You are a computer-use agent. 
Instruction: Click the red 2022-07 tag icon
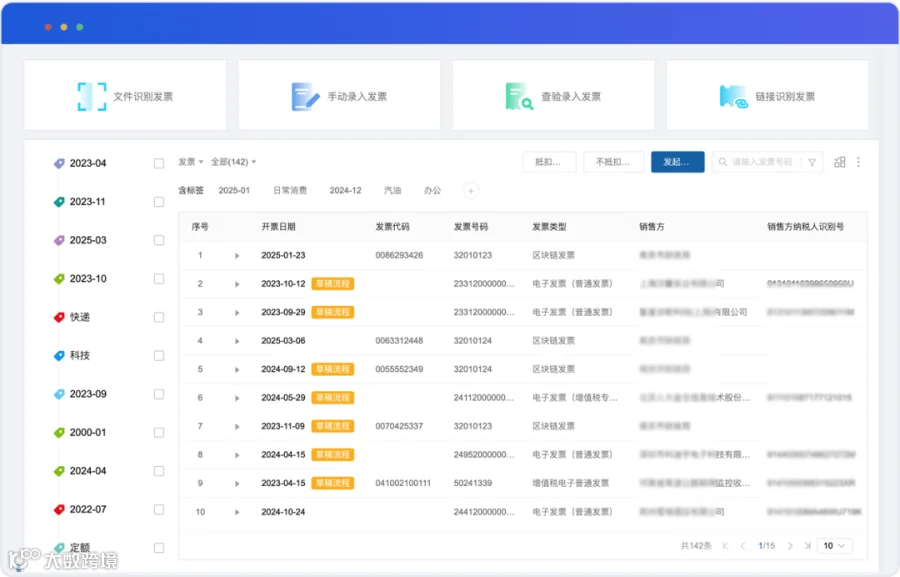tap(59, 510)
